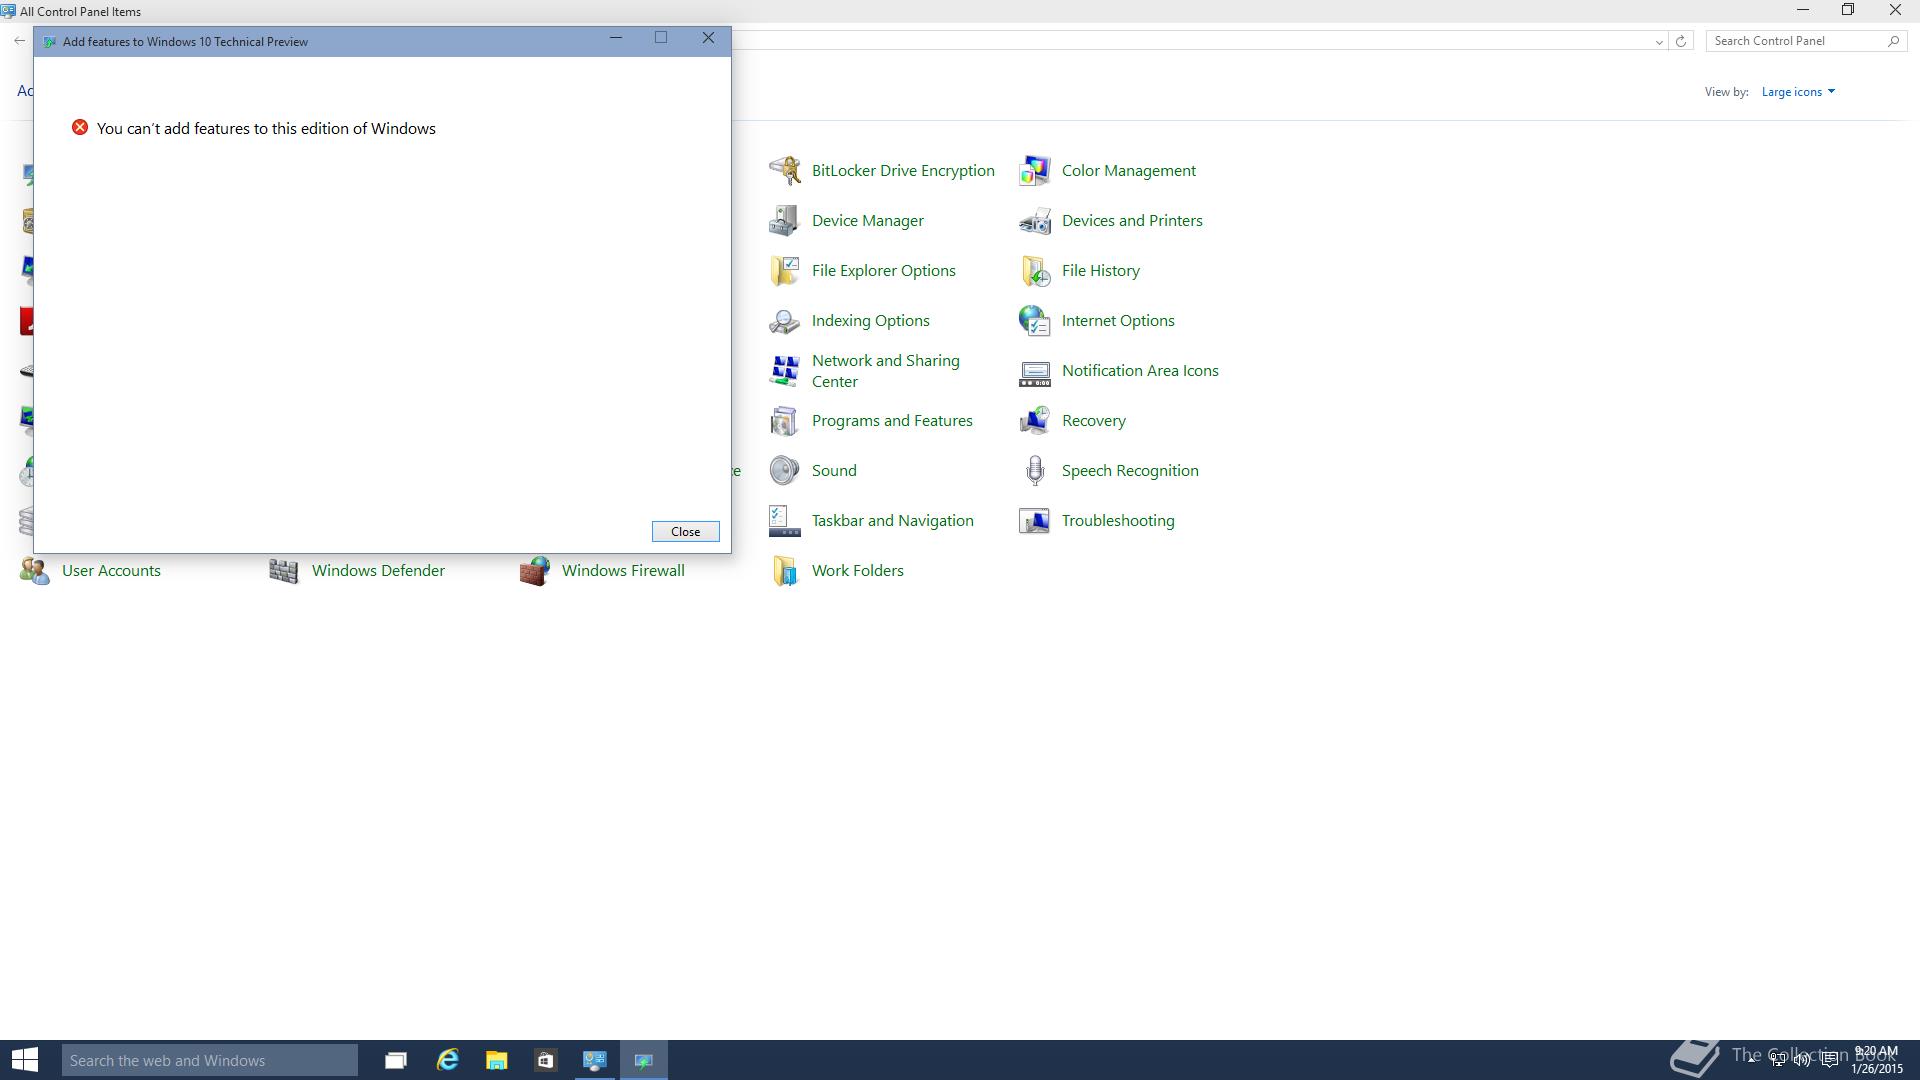1920x1080 pixels.
Task: Open Indexing Options icon
Action: click(x=785, y=321)
